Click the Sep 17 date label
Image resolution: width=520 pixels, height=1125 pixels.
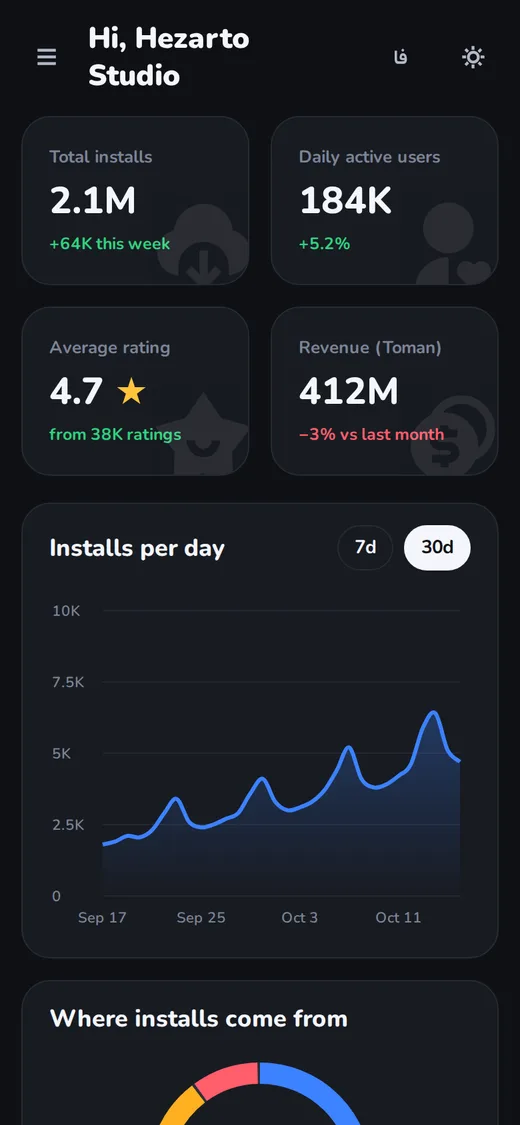pyautogui.click(x=102, y=918)
